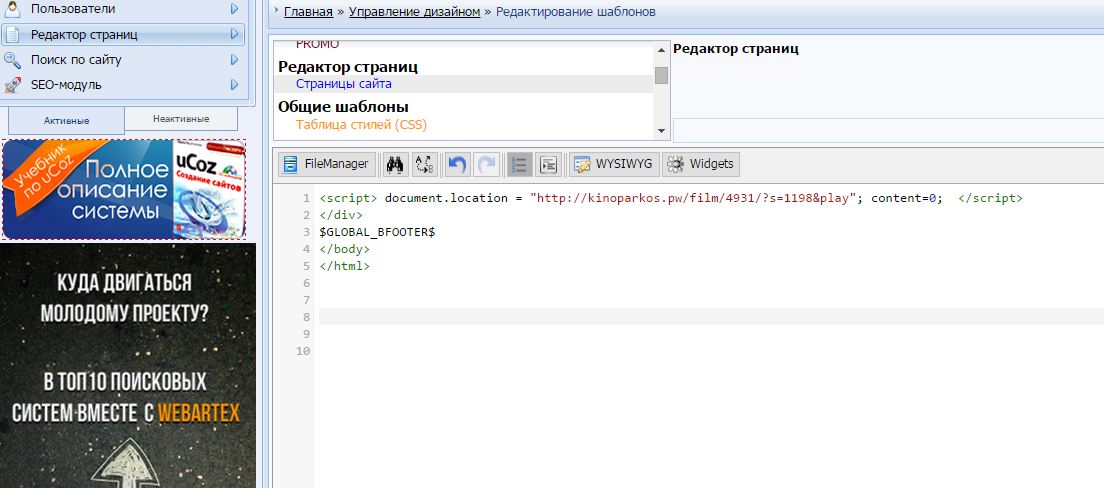Open Таблица стилей (CSS) template
The height and width of the screenshot is (488, 1104).
click(x=361, y=125)
